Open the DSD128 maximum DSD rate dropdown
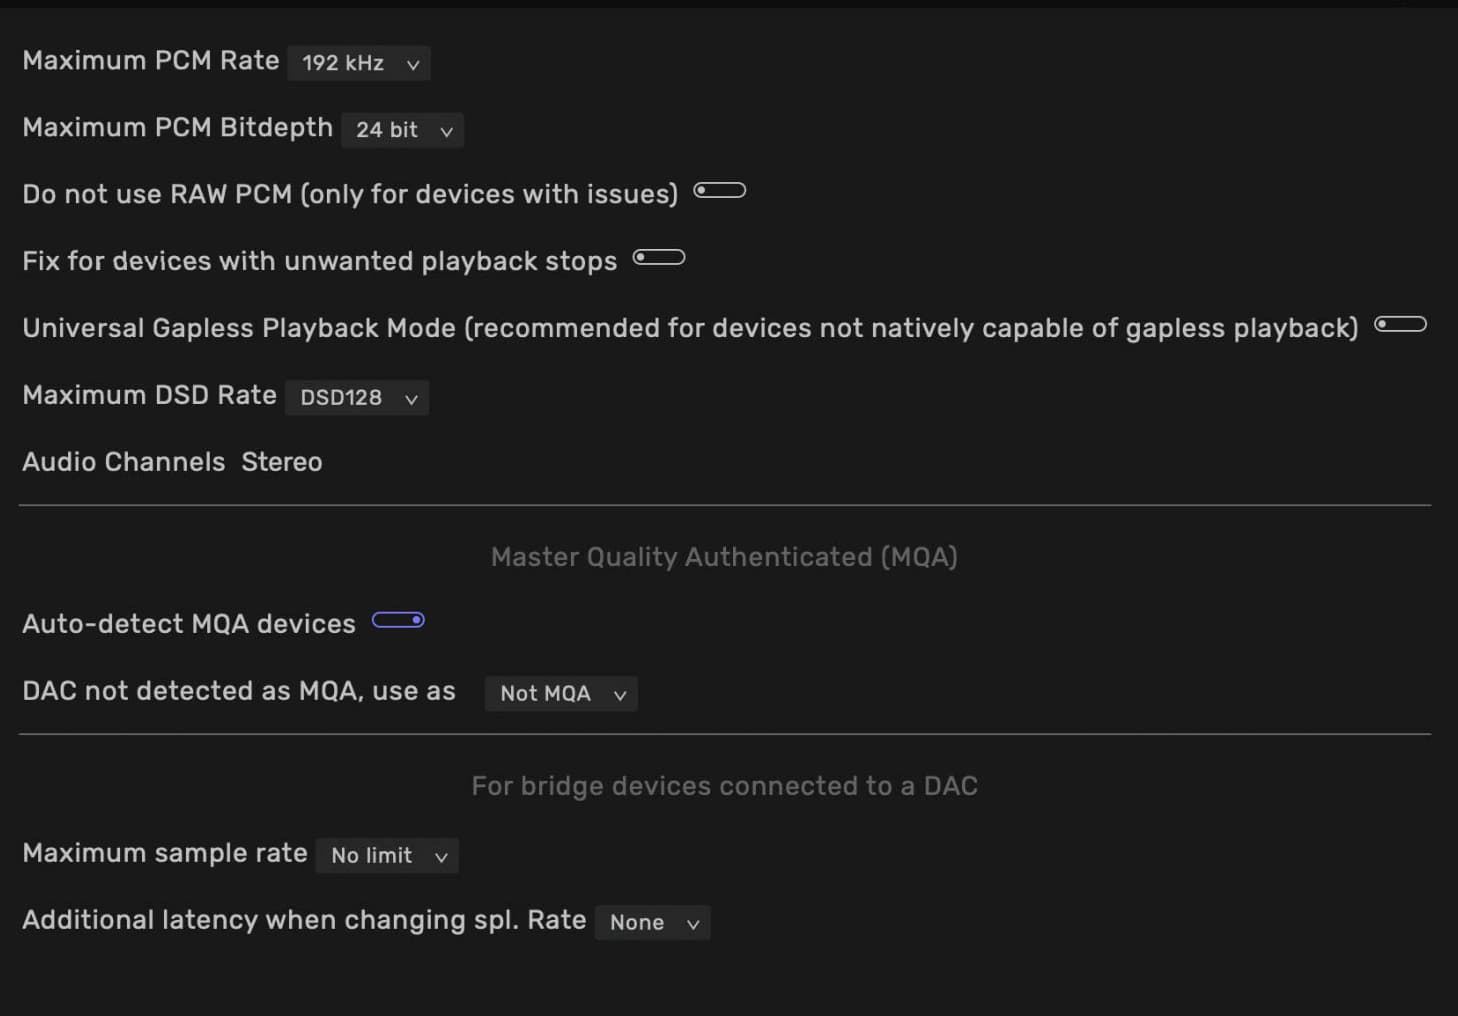Viewport: 1458px width, 1016px height. (357, 398)
